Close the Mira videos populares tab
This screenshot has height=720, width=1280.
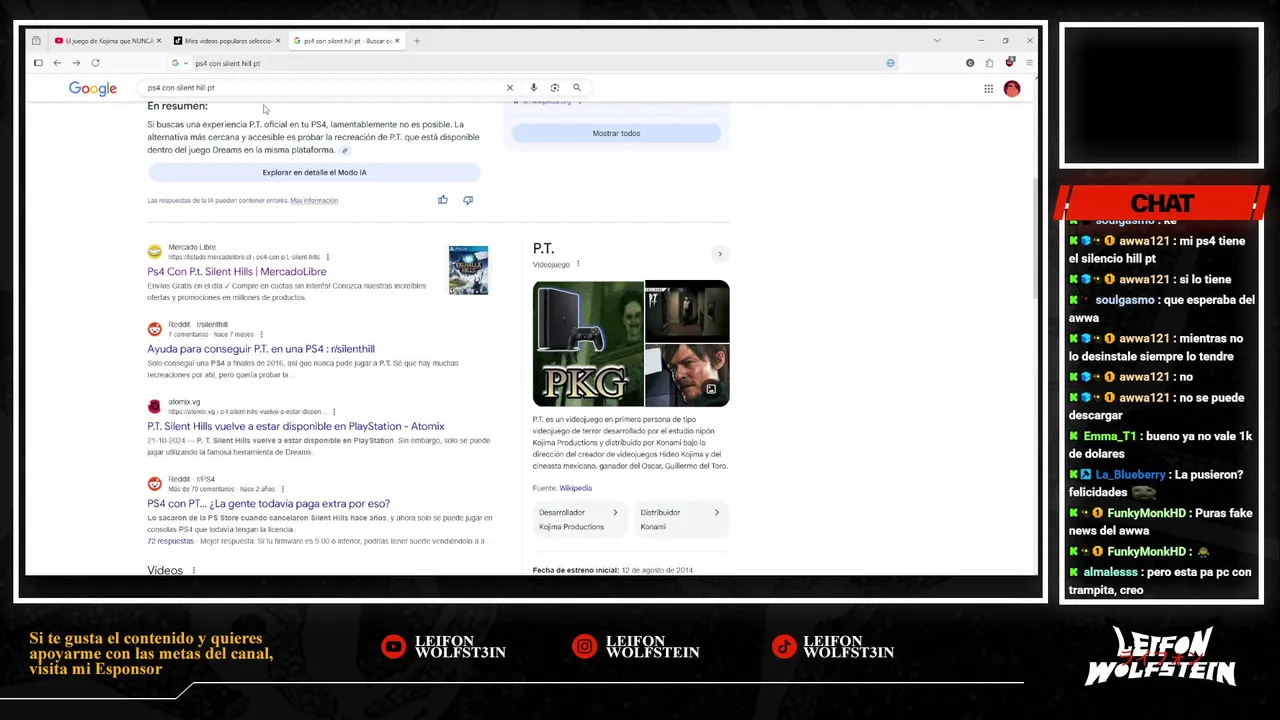278,41
